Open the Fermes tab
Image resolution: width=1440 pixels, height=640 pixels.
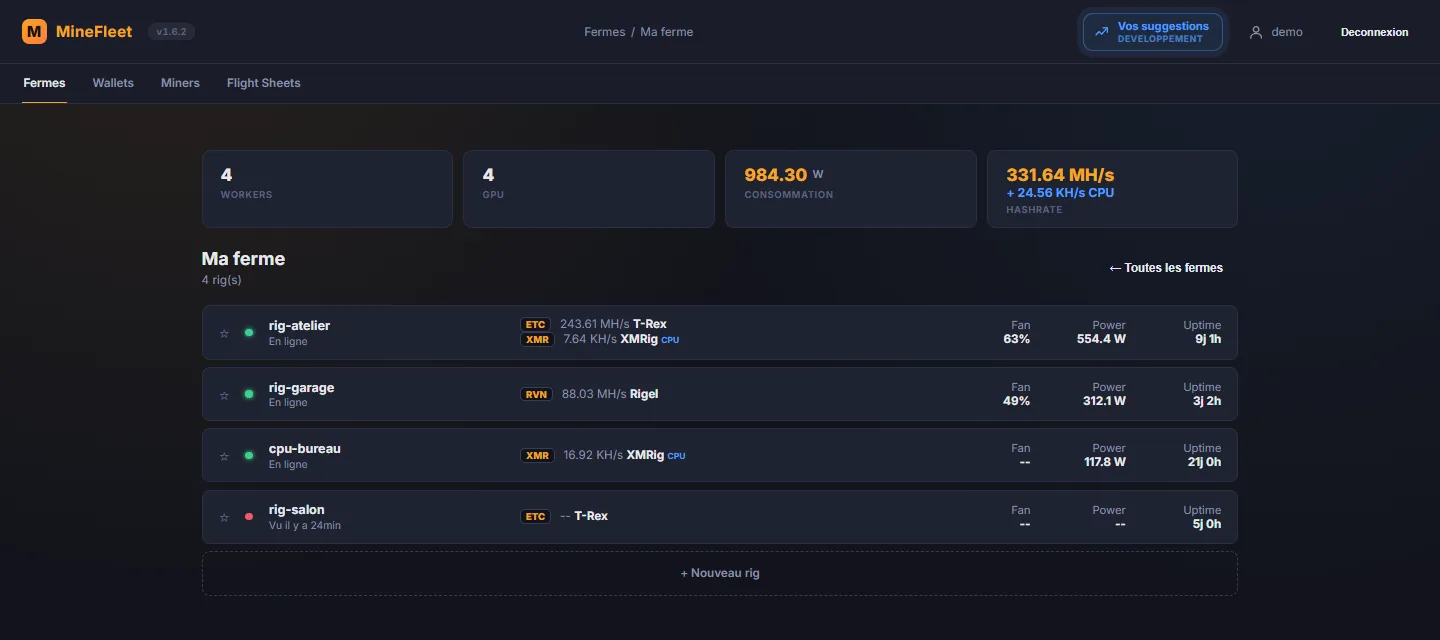pos(44,83)
